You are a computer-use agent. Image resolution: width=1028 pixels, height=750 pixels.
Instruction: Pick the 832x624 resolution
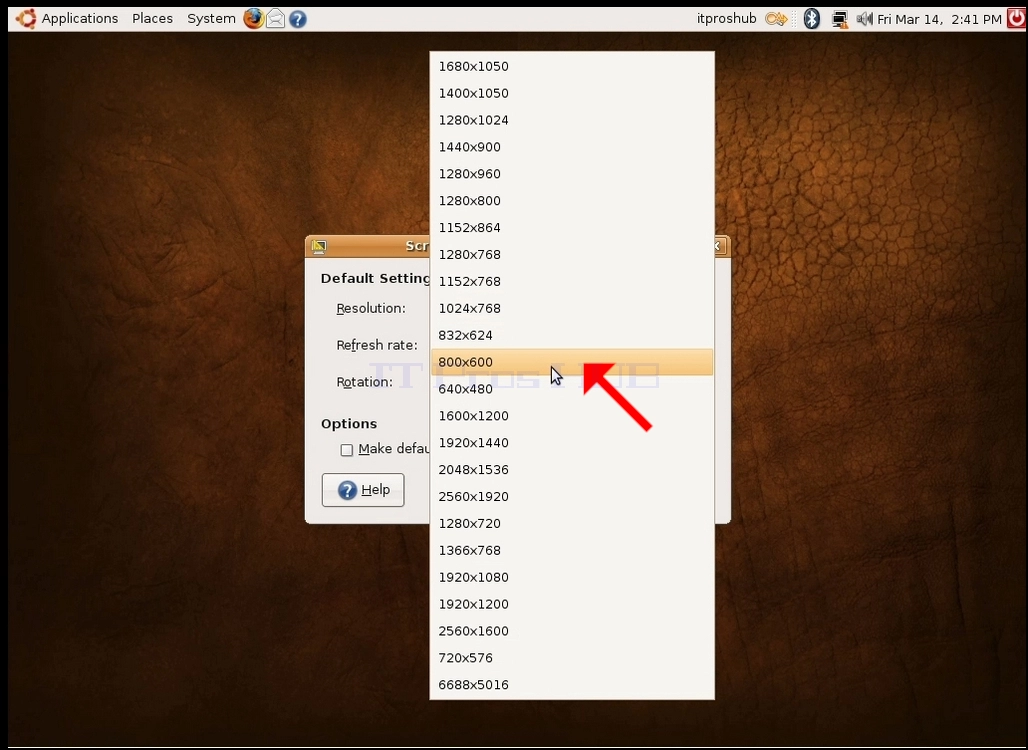tap(572, 335)
